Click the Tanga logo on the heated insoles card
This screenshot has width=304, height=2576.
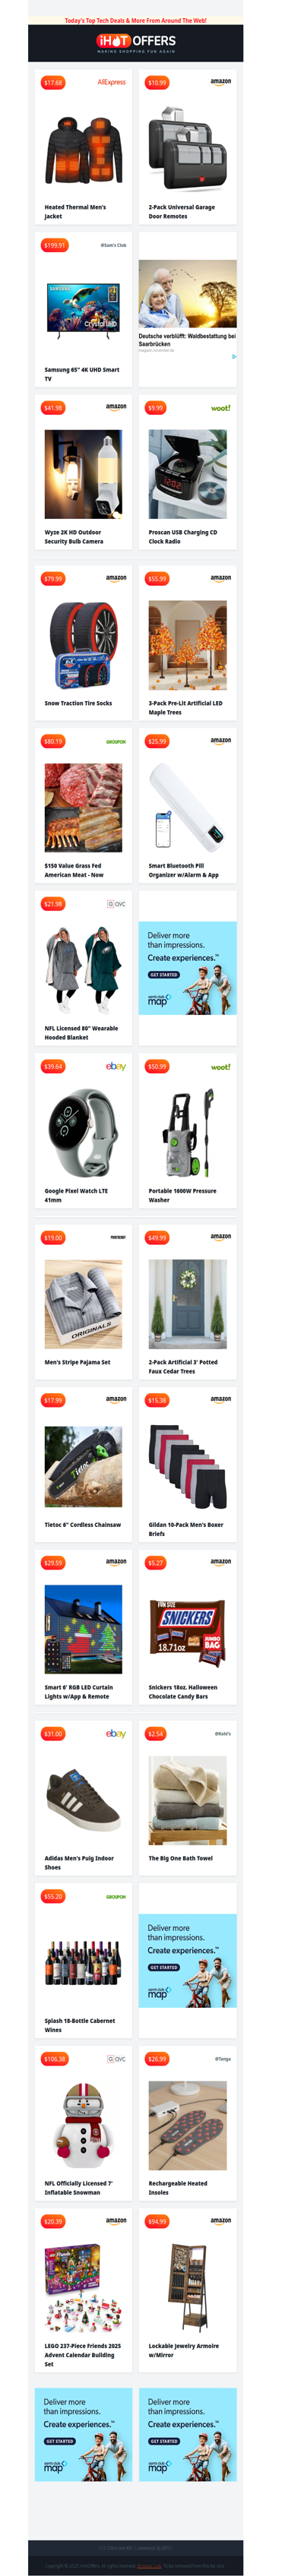[x=223, y=2059]
